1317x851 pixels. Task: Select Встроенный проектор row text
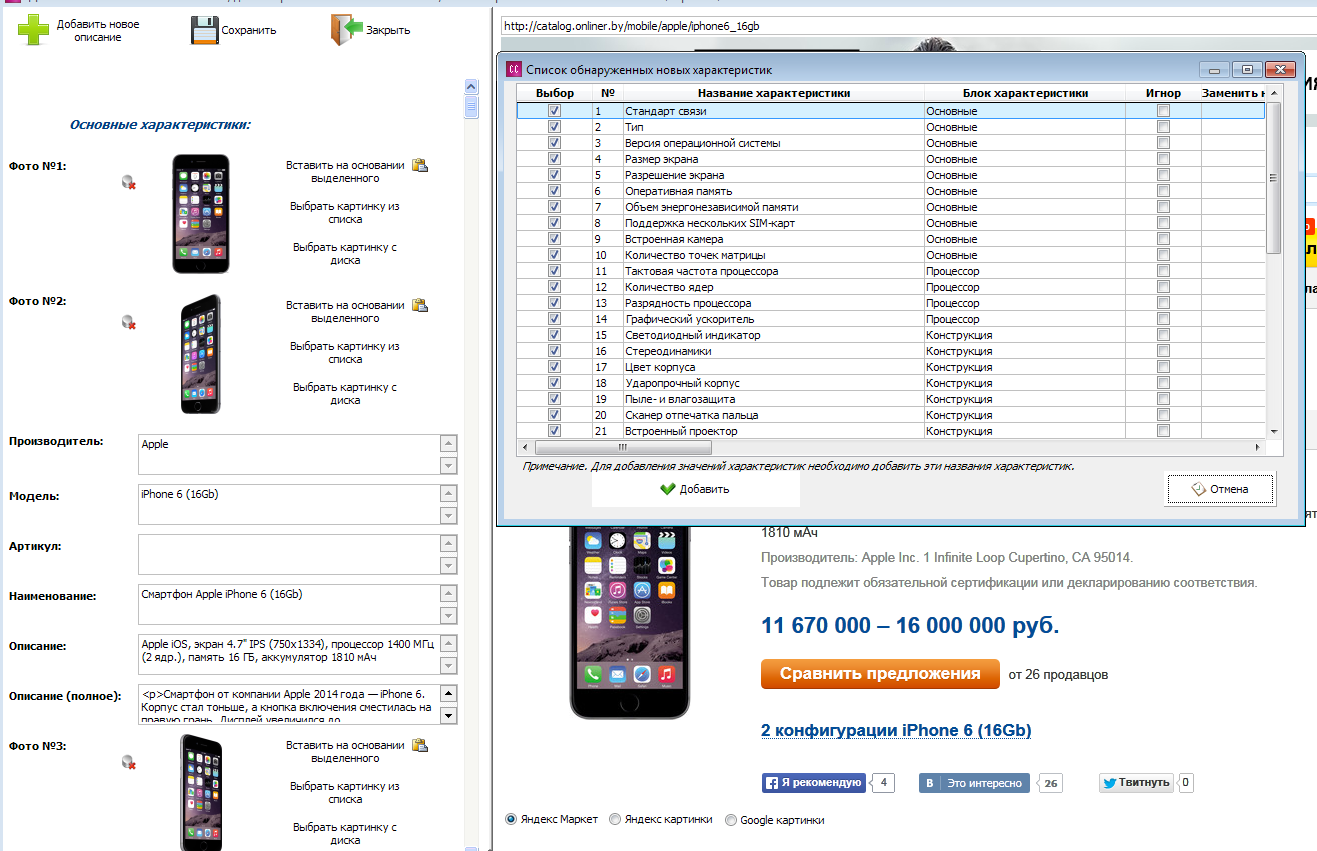(681, 431)
